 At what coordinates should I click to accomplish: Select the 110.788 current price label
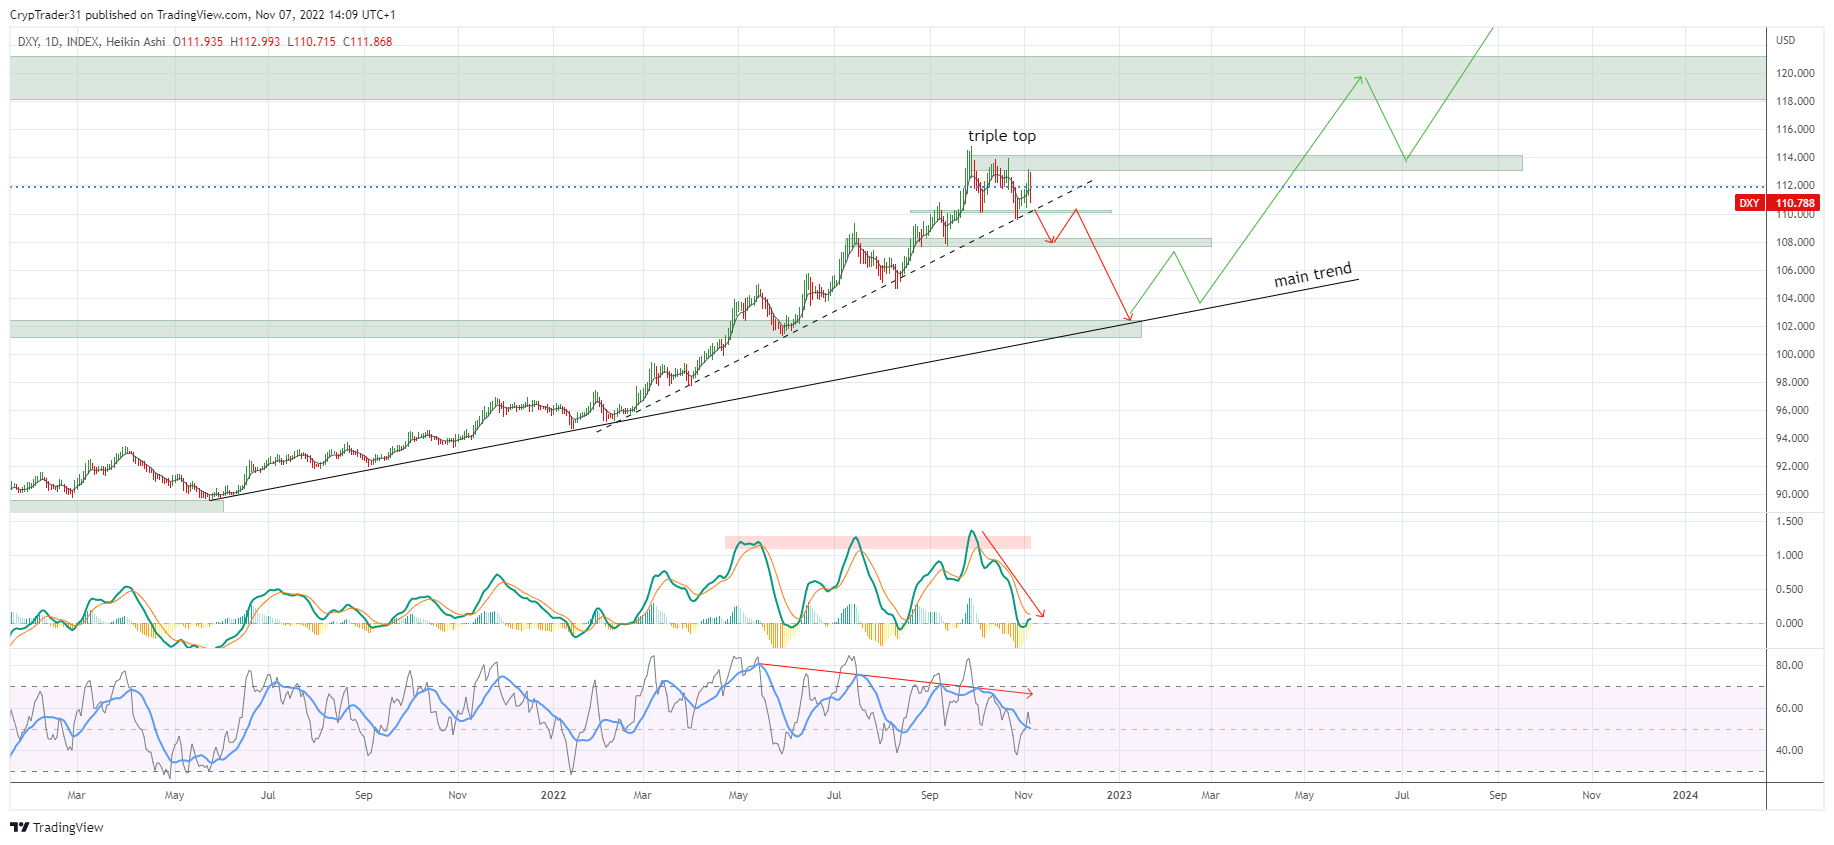1795,203
